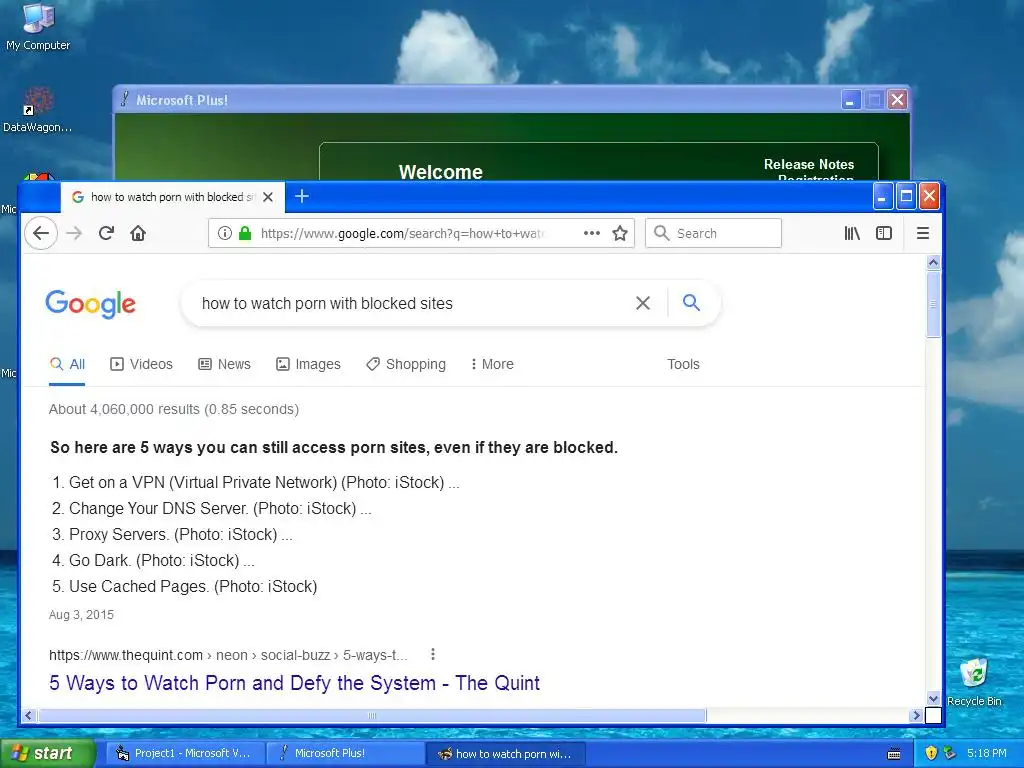Screen dimensions: 1024x768
Task: Open result options dots beside thequint.com
Action: 432,654
